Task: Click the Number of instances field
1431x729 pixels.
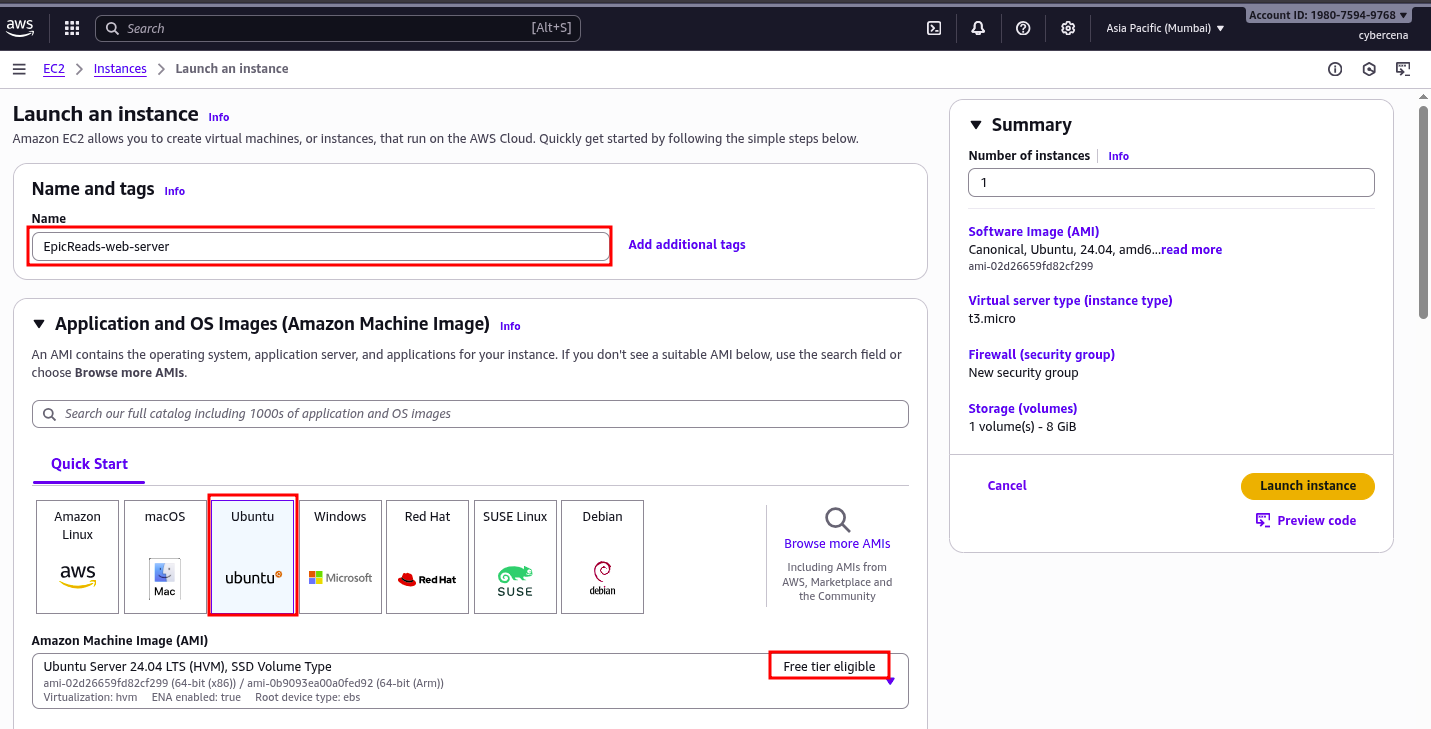Action: click(x=1171, y=183)
